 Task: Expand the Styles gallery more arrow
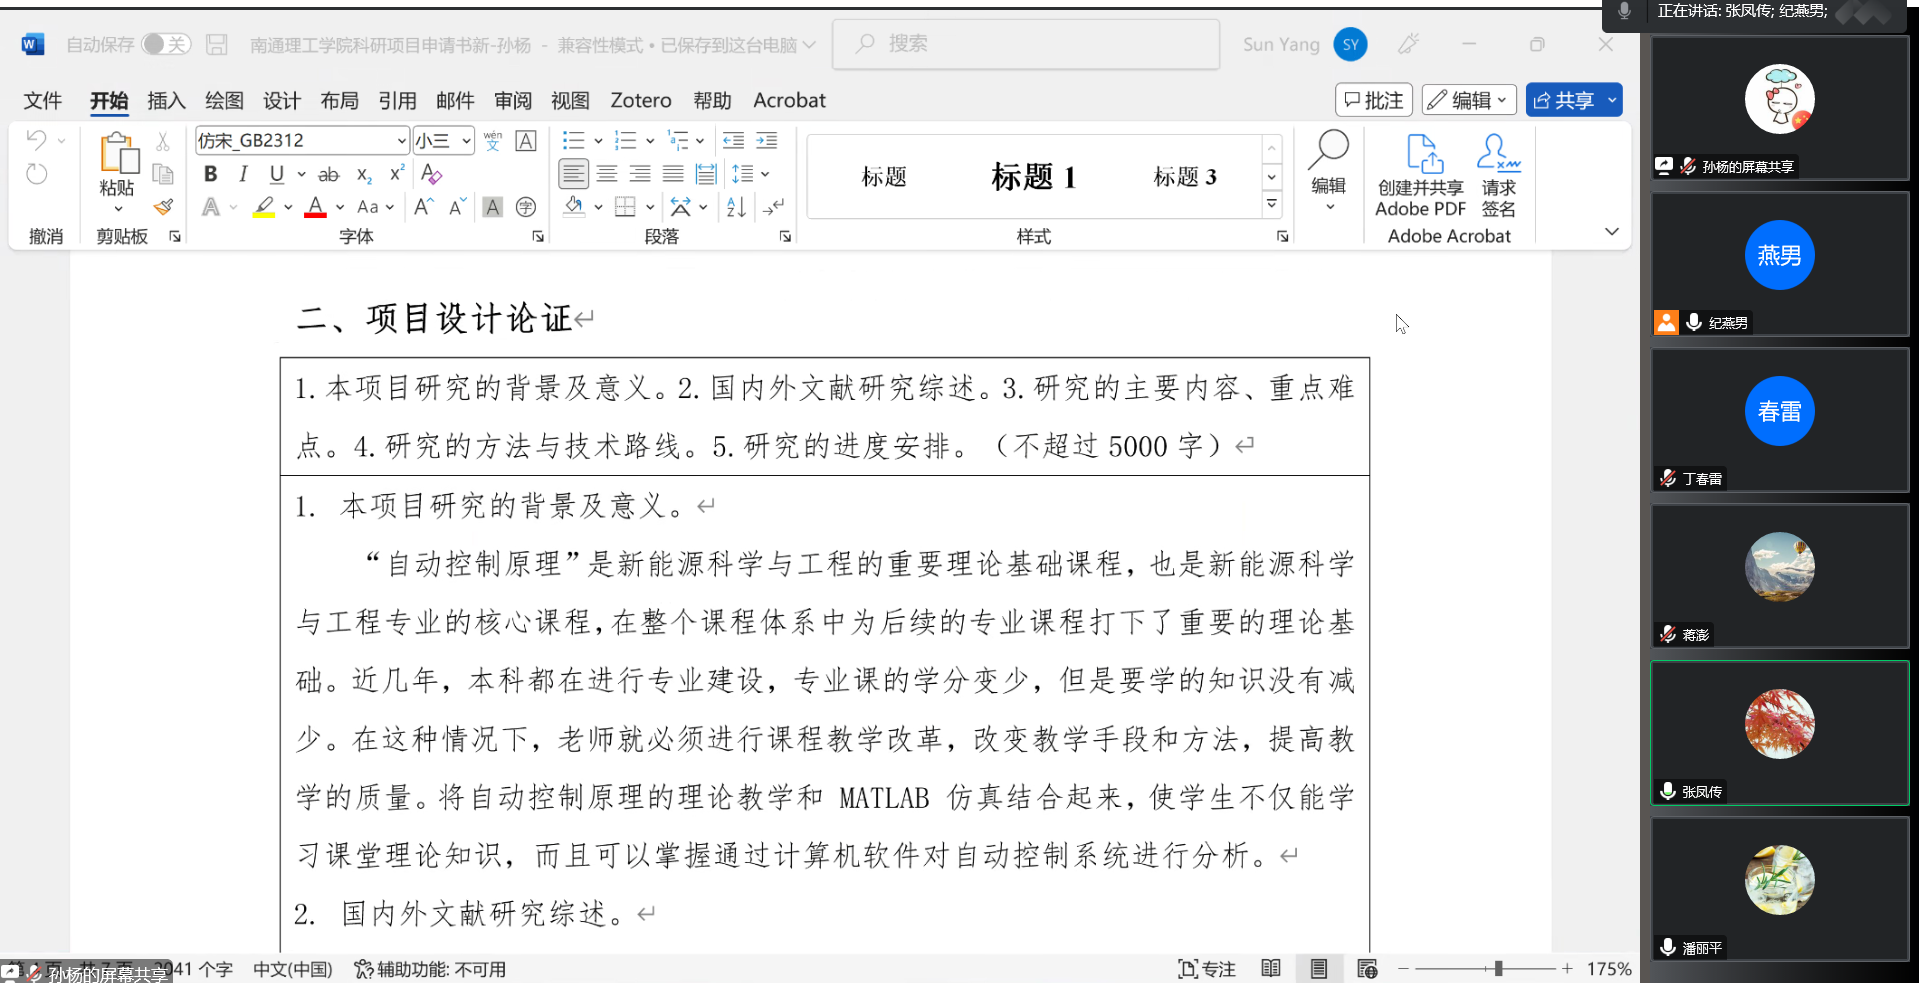pyautogui.click(x=1271, y=204)
